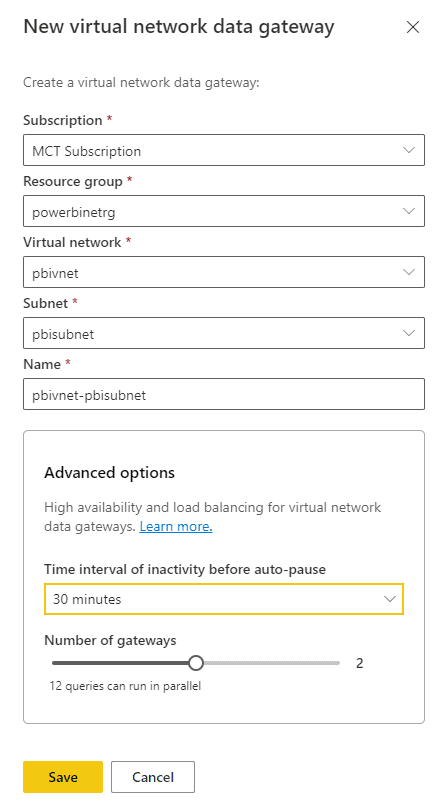
Task: Click the Virtual network chevron arrow
Action: (409, 272)
